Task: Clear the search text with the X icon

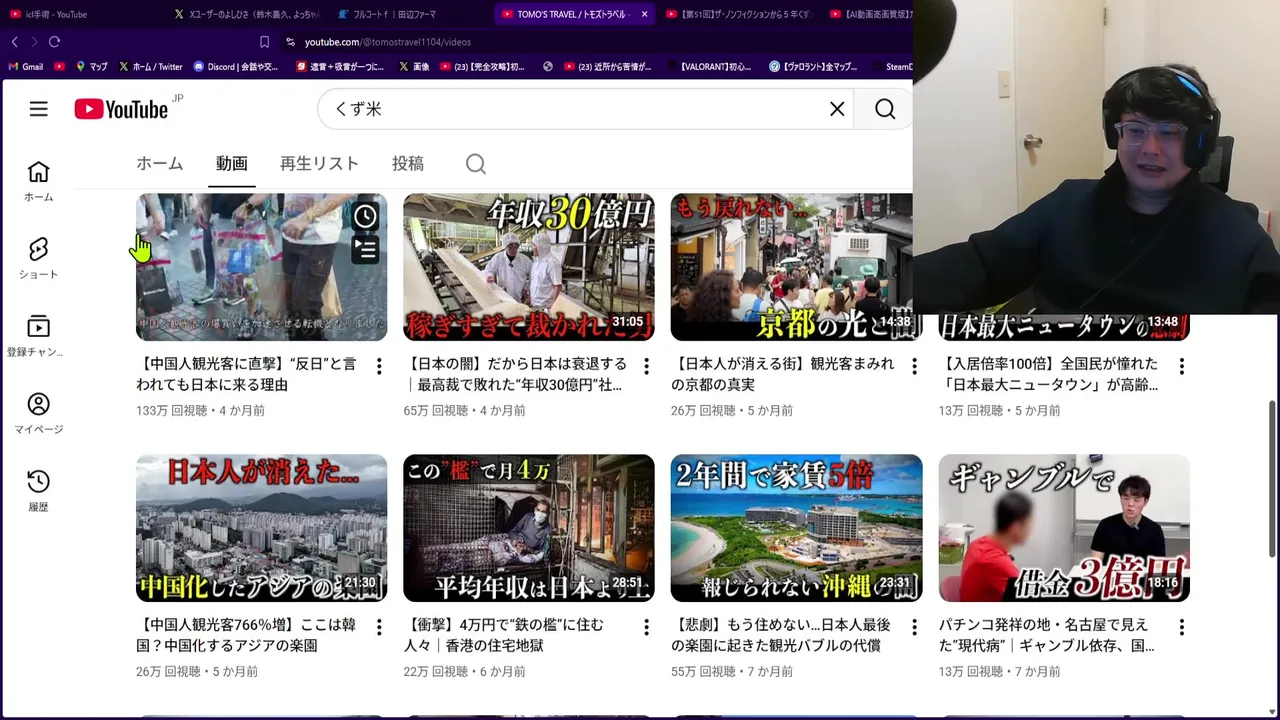Action: point(837,109)
